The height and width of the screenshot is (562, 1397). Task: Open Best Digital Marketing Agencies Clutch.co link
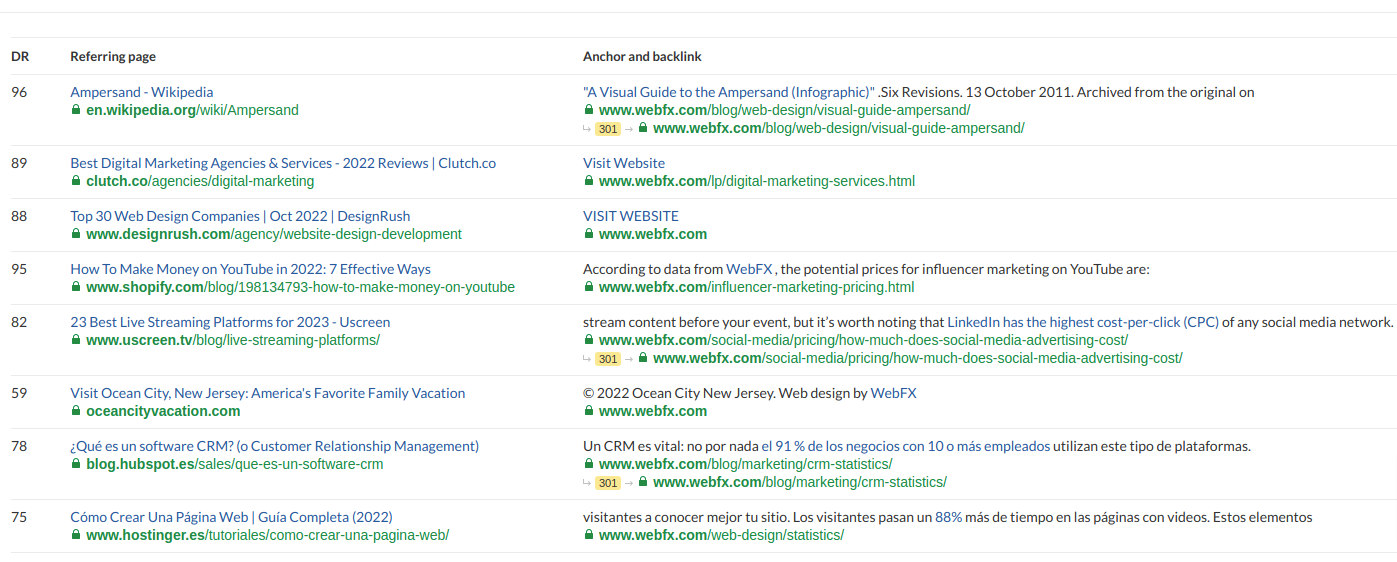(x=283, y=163)
